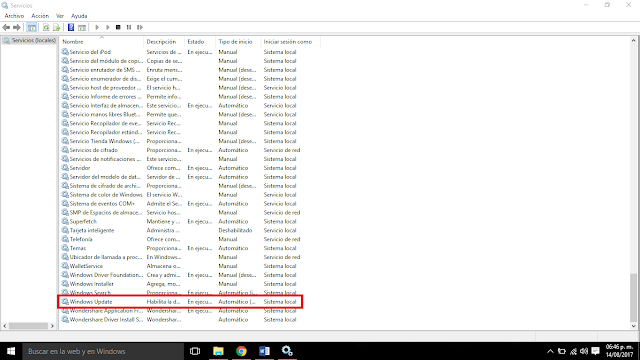The image size is (640, 360).
Task: Open Help with the blue question icon
Action: (71, 27)
